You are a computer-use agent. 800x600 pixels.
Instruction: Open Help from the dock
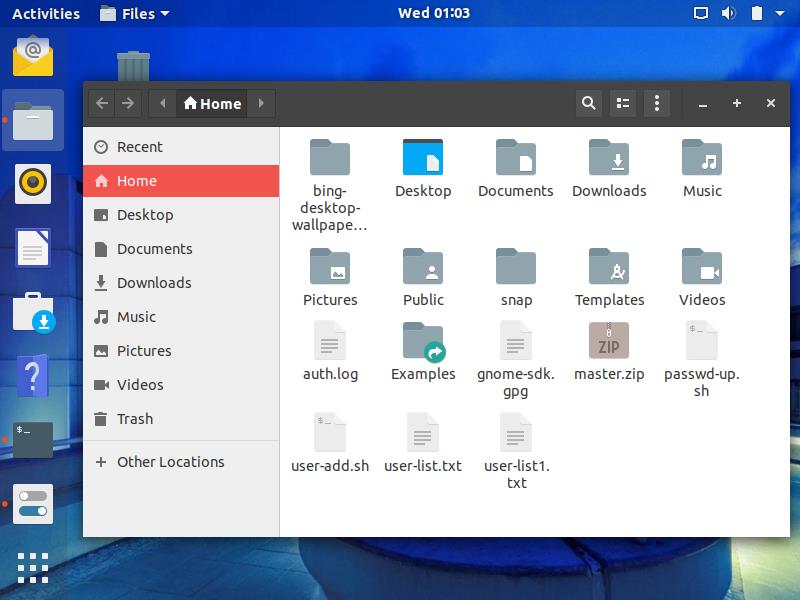tap(33, 376)
